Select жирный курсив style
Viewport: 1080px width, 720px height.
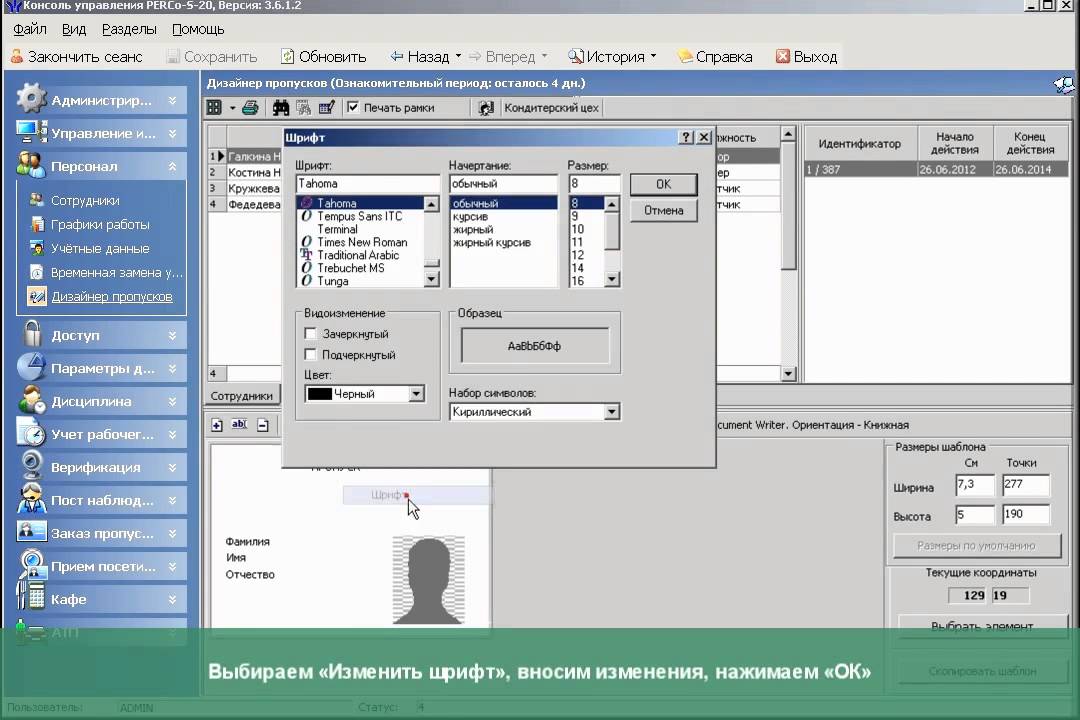pos(491,242)
